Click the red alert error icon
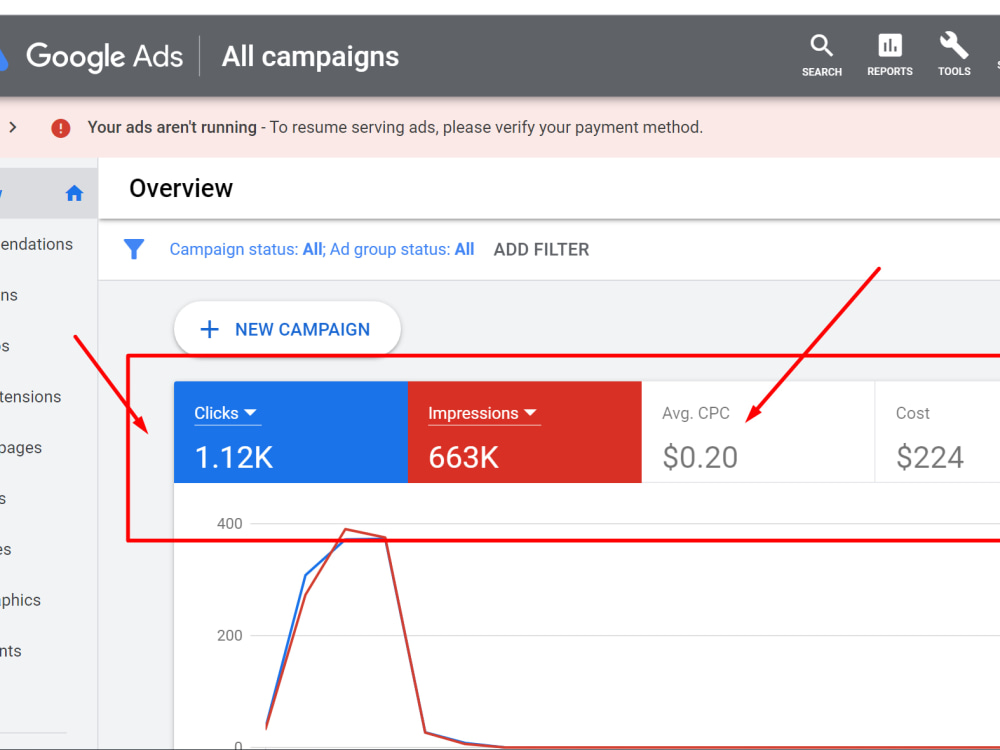The width and height of the screenshot is (1000, 750). pyautogui.click(x=61, y=128)
